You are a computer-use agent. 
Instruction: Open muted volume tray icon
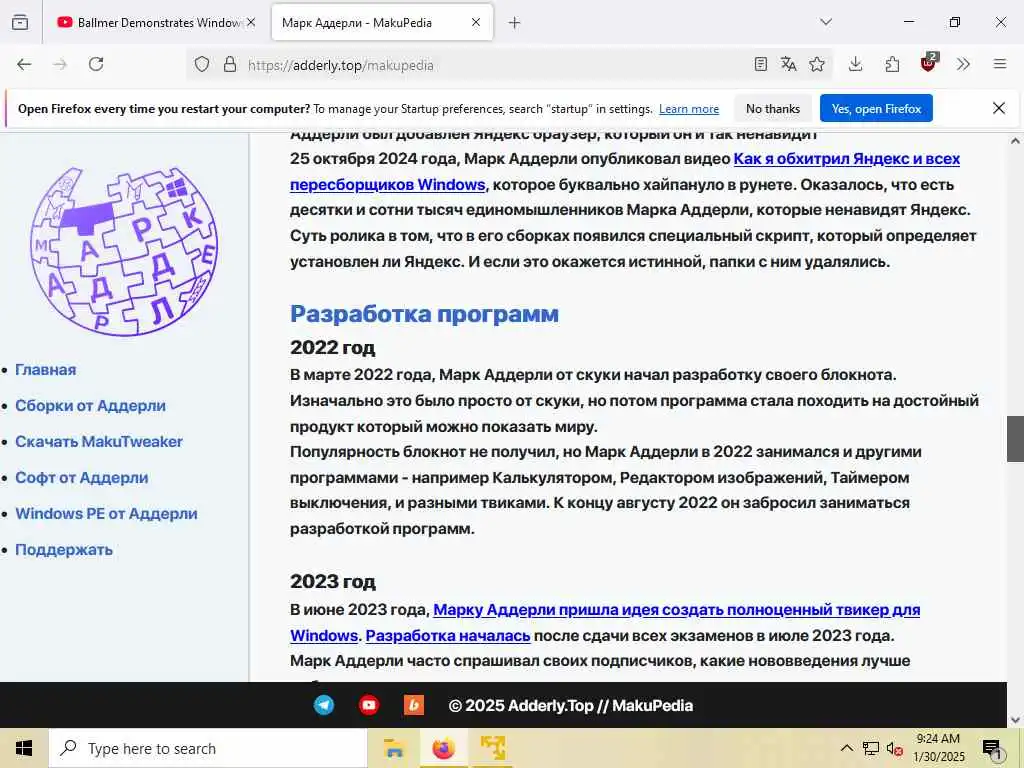(x=895, y=748)
